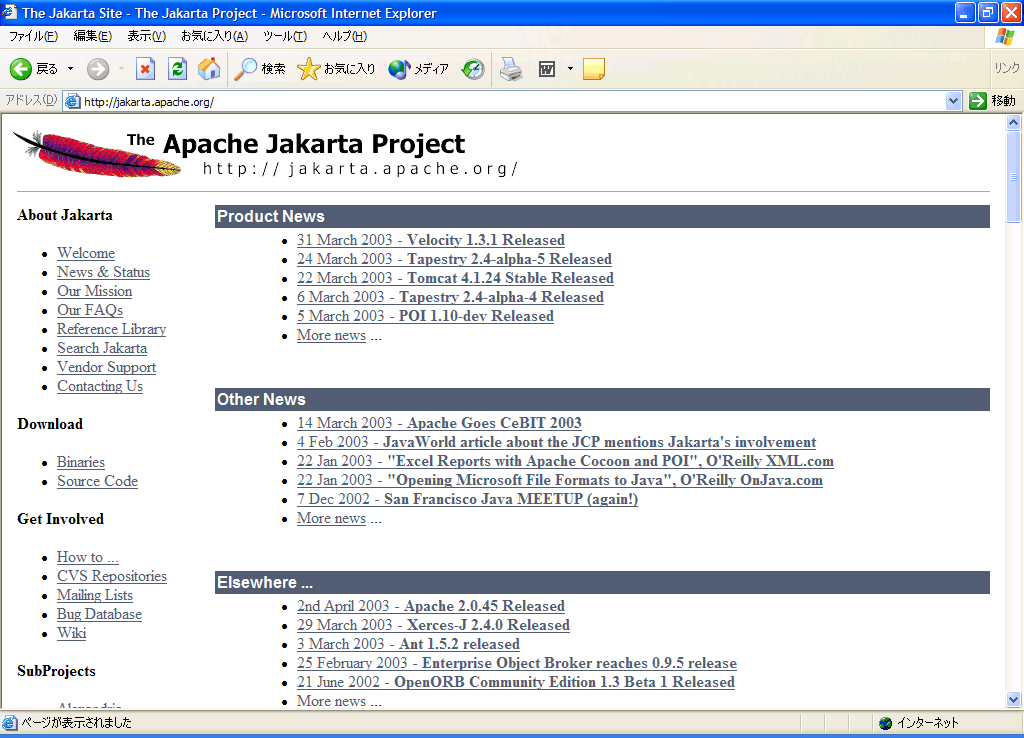
Task: Click the Internet zone globe in status bar
Action: click(886, 723)
